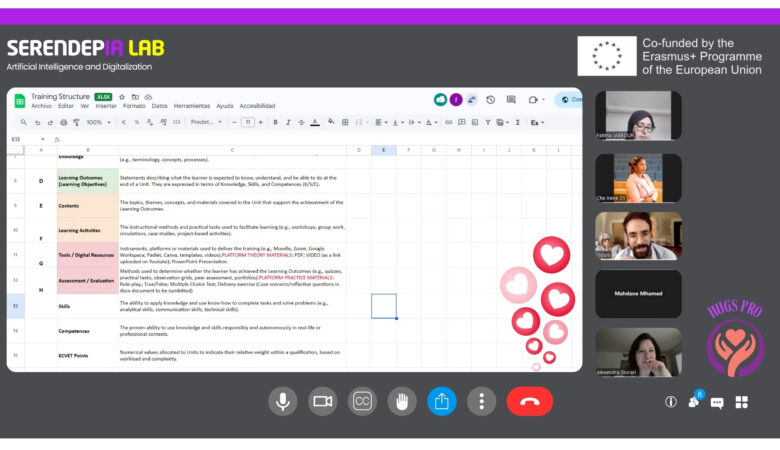Click the blue share screen button
Screen dimensions: 780x450
tap(442, 401)
